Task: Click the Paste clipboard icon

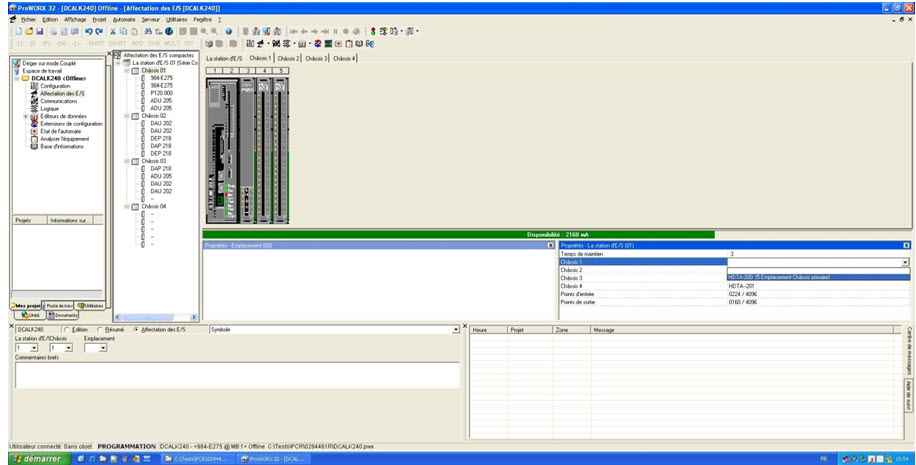Action: pyautogui.click(x=134, y=32)
